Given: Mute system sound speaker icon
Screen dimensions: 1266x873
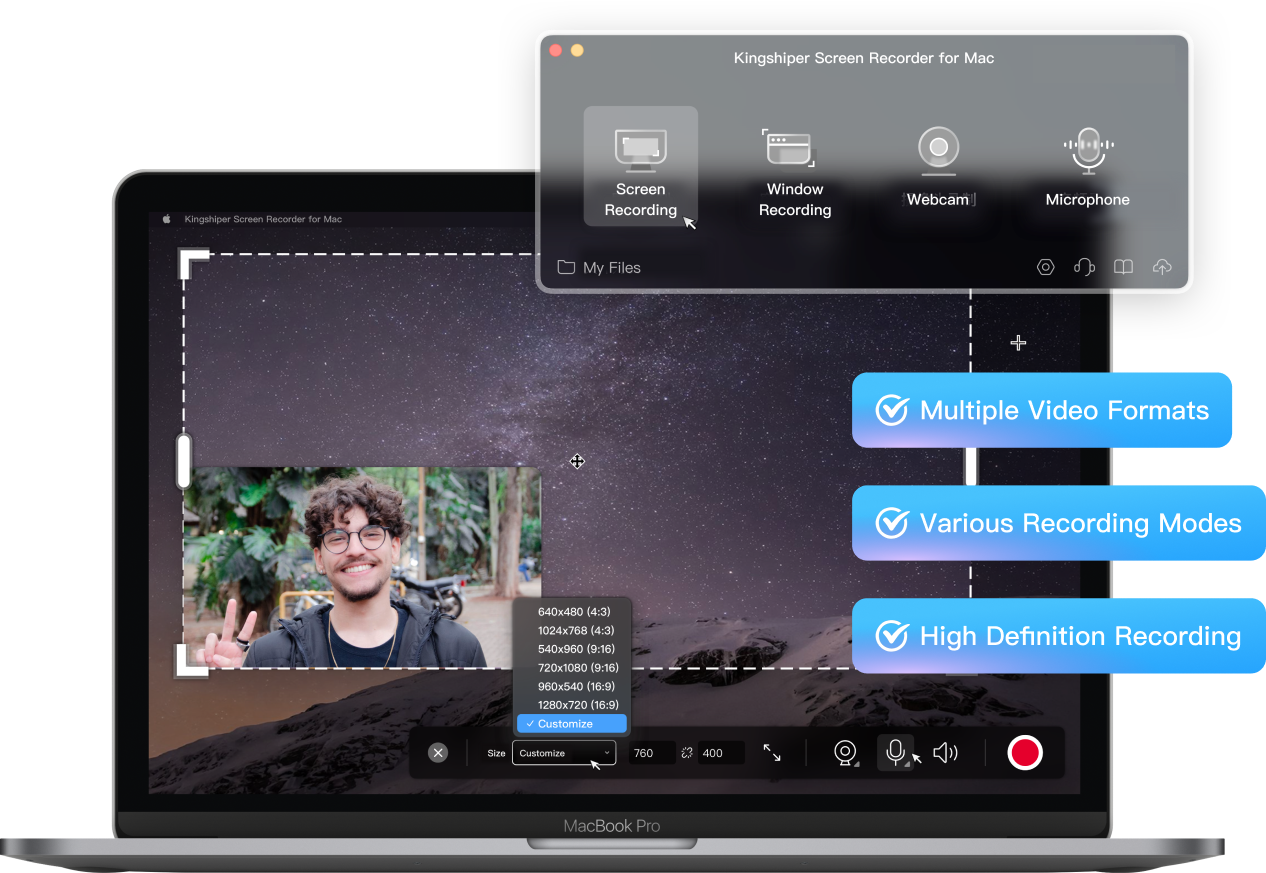Looking at the screenshot, I should point(945,753).
